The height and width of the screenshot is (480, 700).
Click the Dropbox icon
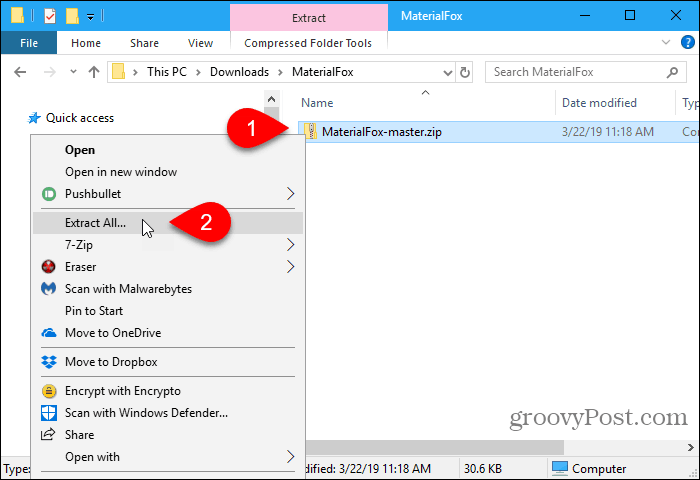pos(49,362)
